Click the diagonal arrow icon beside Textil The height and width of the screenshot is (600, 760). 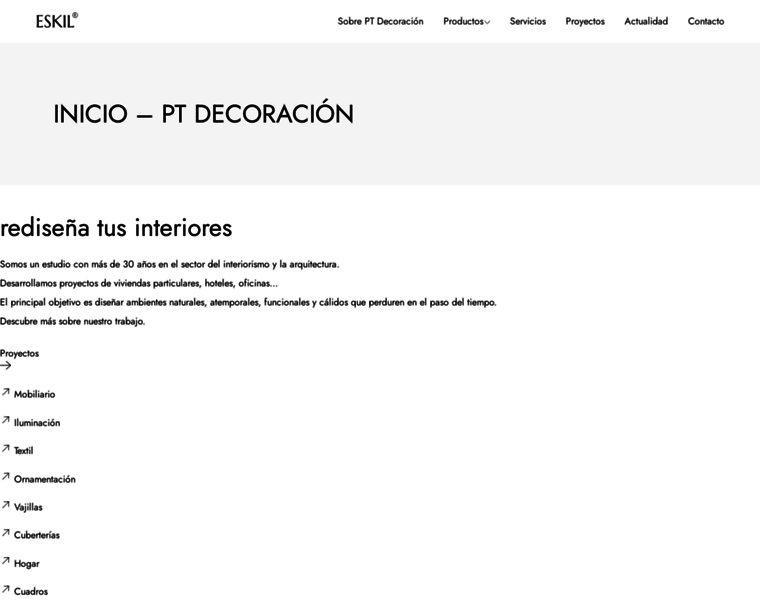click(x=6, y=448)
